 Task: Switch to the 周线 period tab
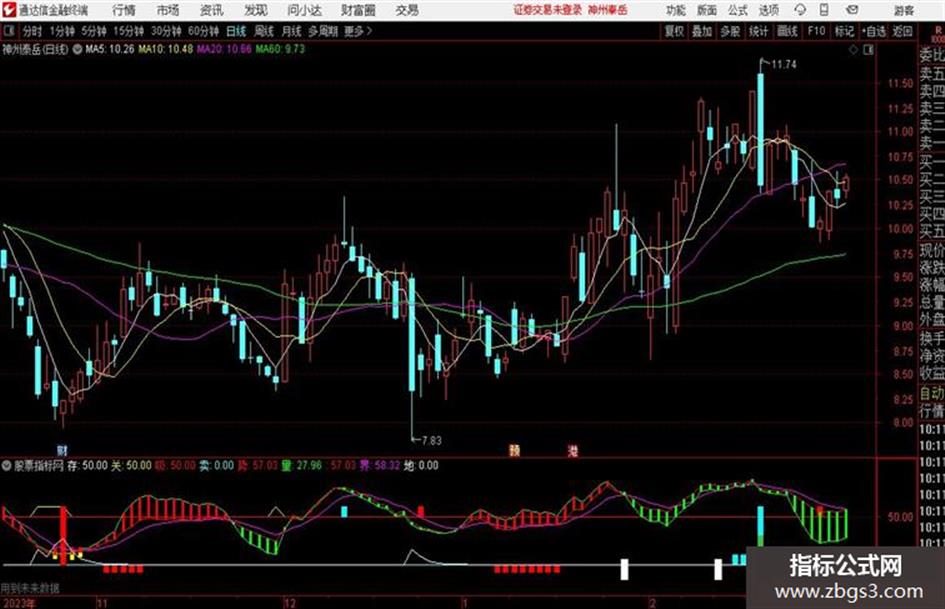264,31
